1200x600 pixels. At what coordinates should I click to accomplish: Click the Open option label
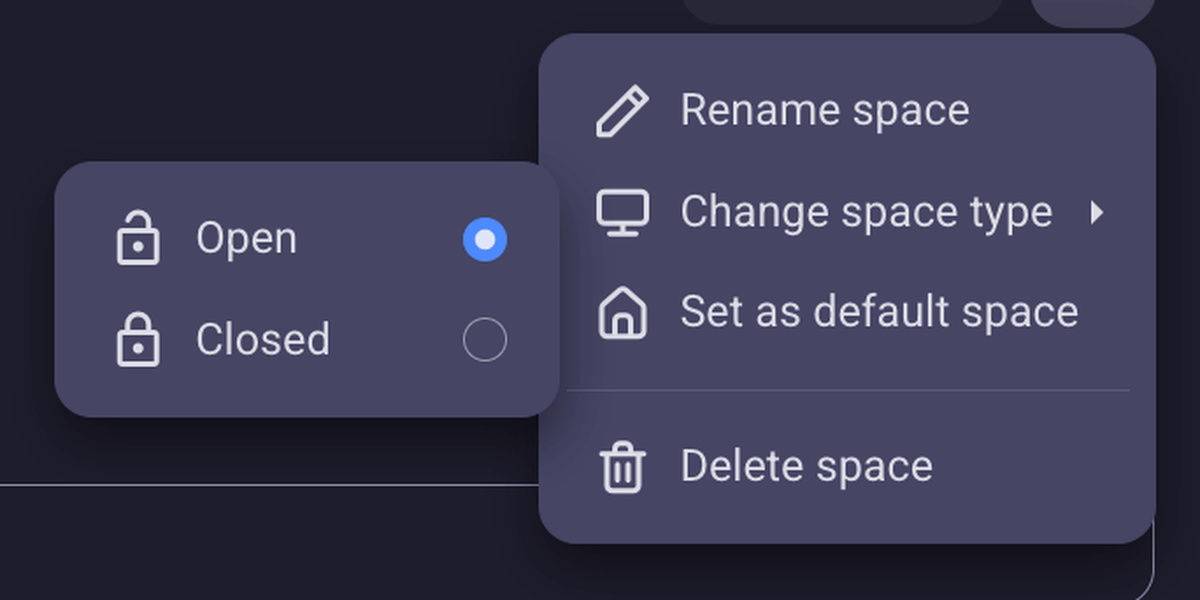point(248,237)
